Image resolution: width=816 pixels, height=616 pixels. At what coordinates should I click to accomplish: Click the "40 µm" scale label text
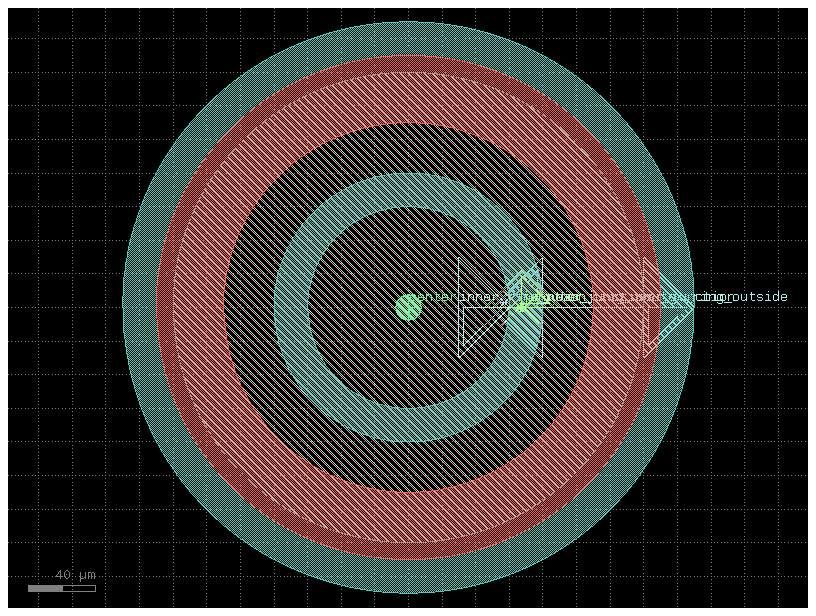(x=75, y=575)
